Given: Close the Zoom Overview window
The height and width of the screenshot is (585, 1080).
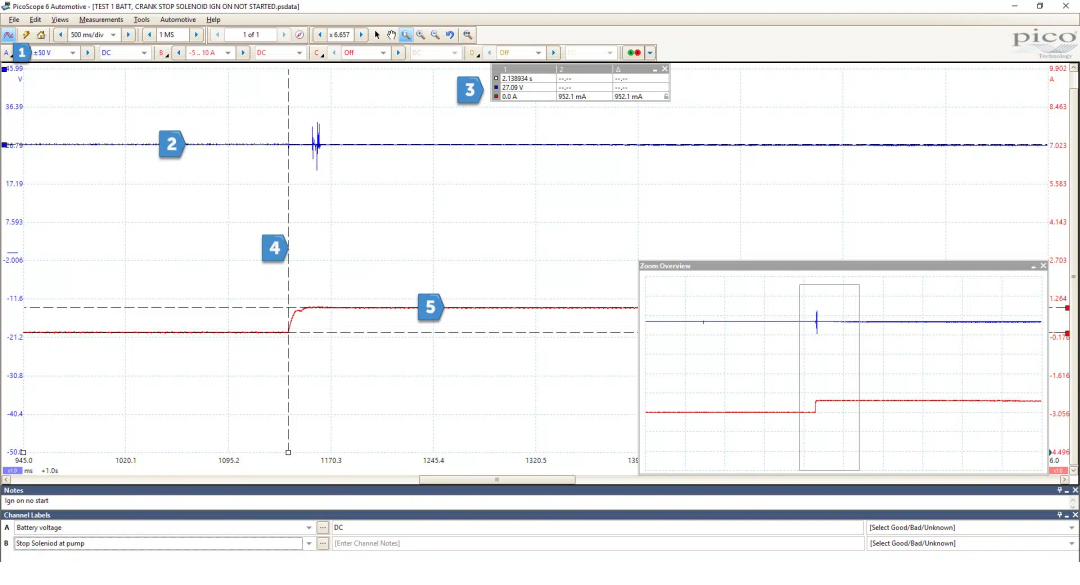Looking at the screenshot, I should [x=1043, y=266].
